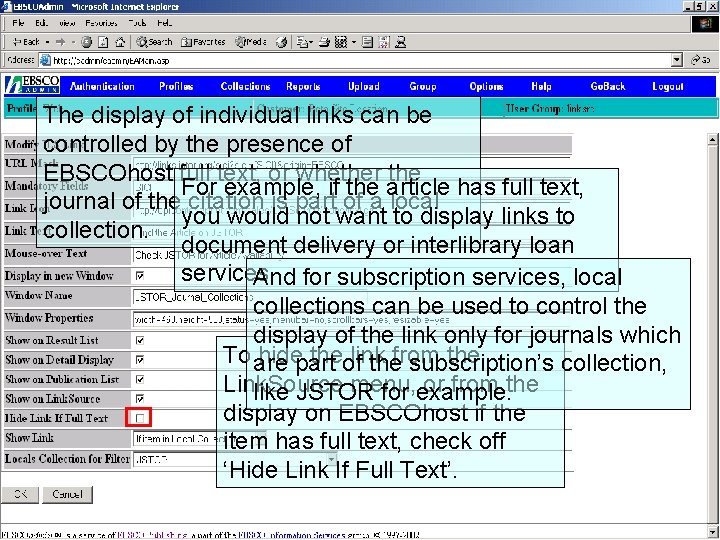Open the History toolbar icon
The image size is (720, 540).
tap(281, 42)
